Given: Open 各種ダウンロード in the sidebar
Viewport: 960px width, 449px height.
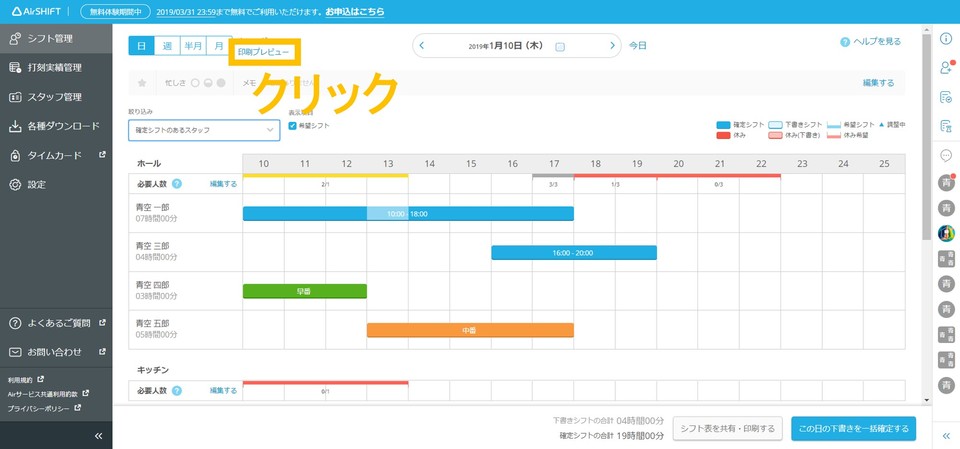Looking at the screenshot, I should (56, 126).
